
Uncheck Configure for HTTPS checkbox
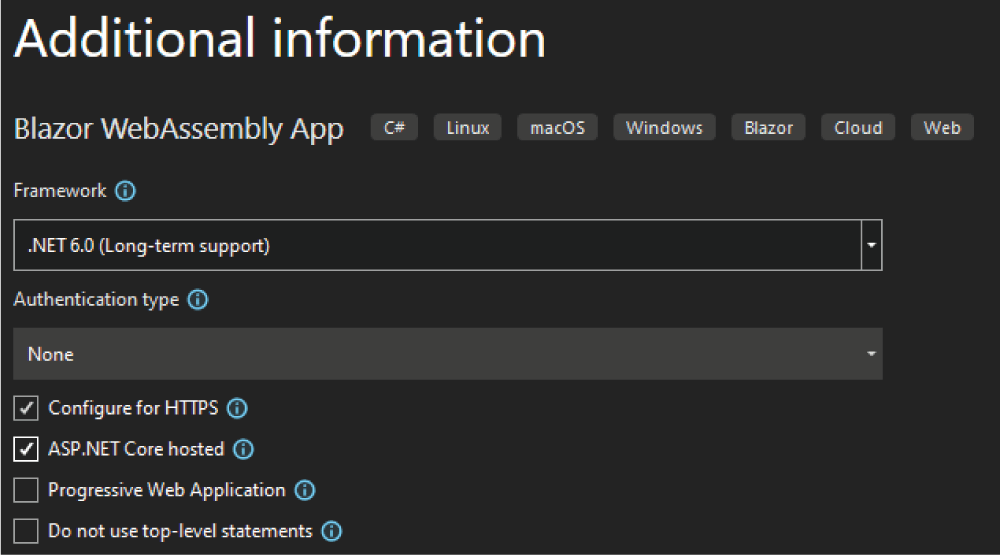pyautogui.click(x=26, y=408)
